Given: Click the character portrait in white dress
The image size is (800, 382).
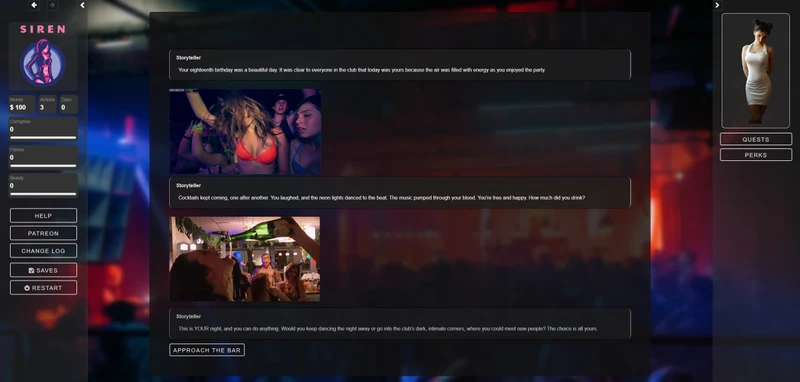Looking at the screenshot, I should point(756,71).
